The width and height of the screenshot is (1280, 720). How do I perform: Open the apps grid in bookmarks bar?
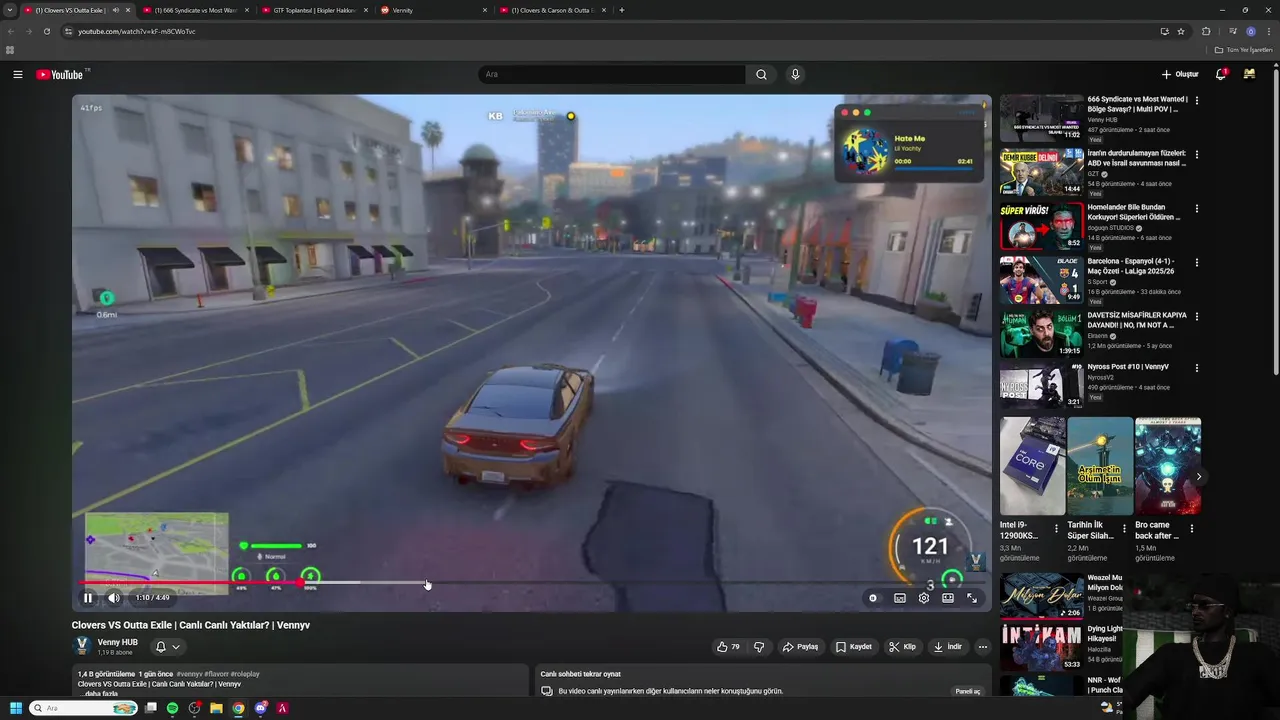point(10,50)
